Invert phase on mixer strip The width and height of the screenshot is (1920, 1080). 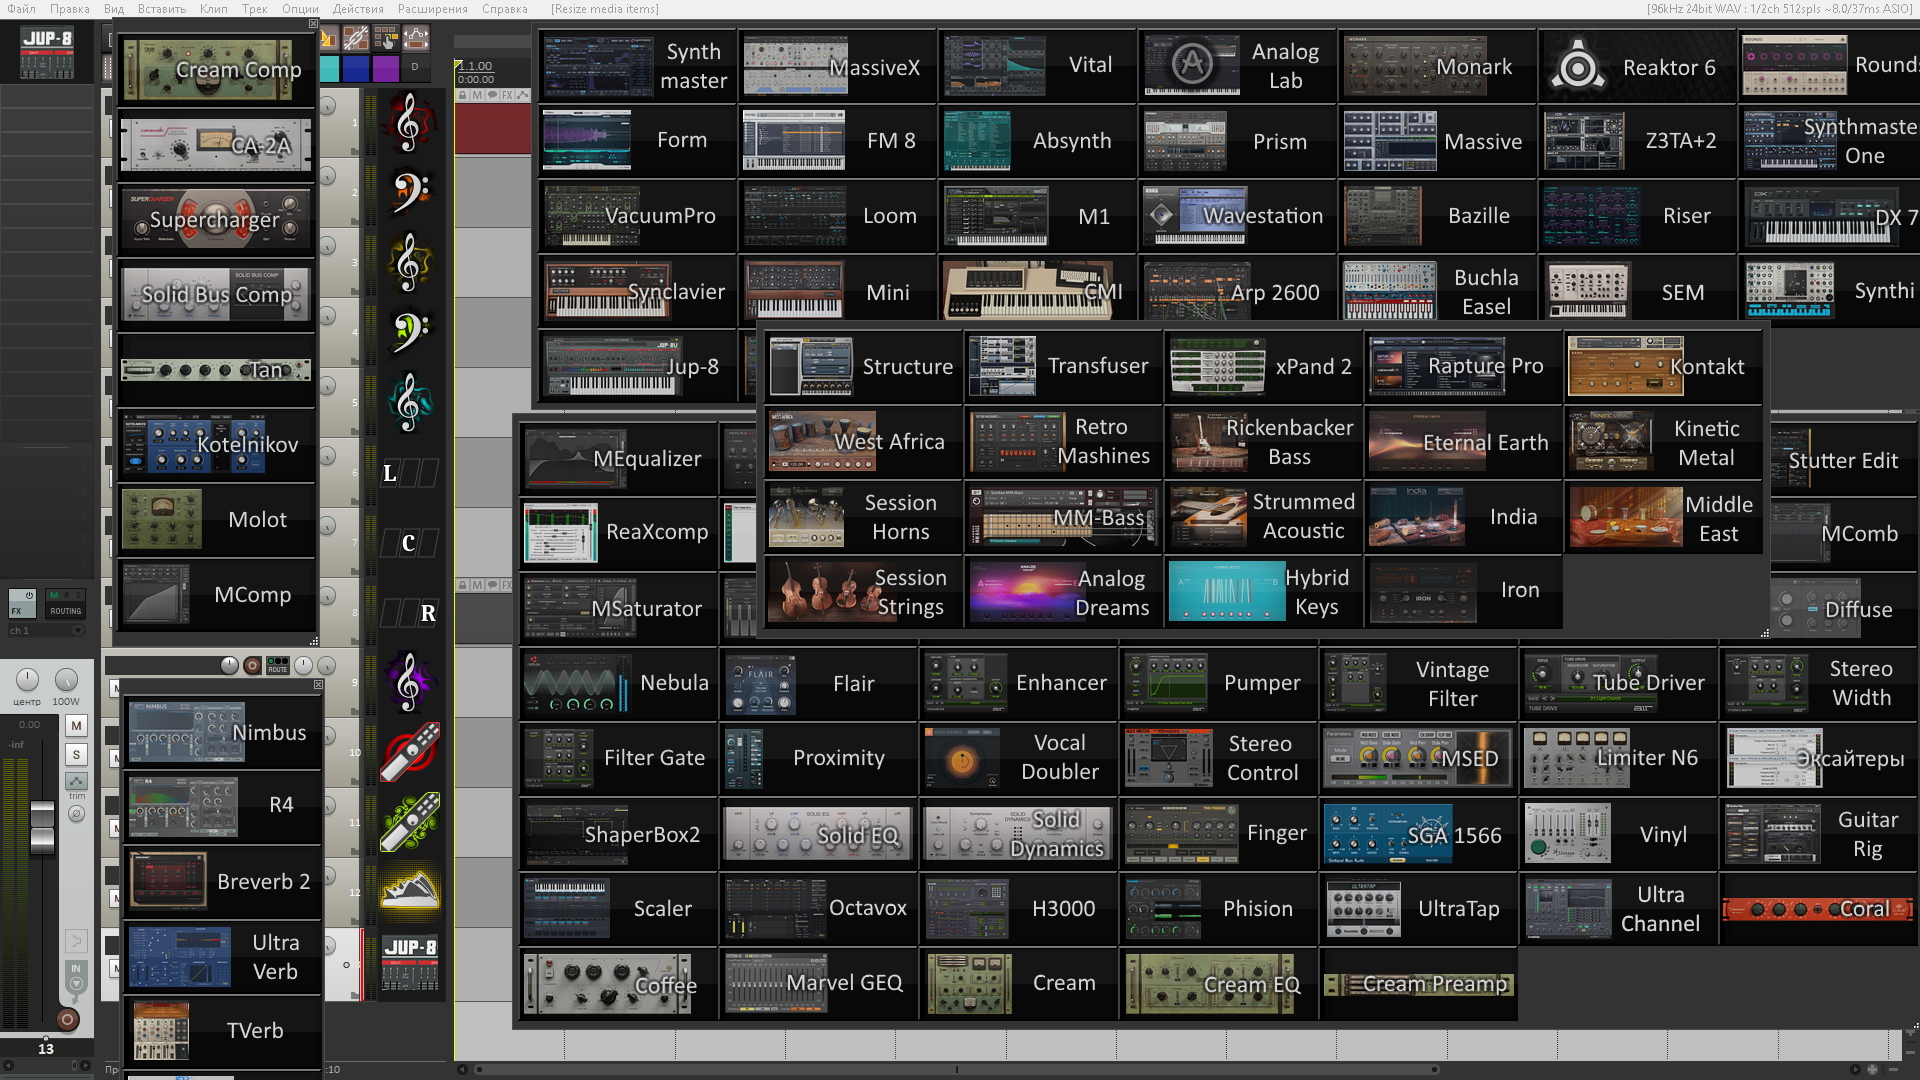(x=76, y=814)
